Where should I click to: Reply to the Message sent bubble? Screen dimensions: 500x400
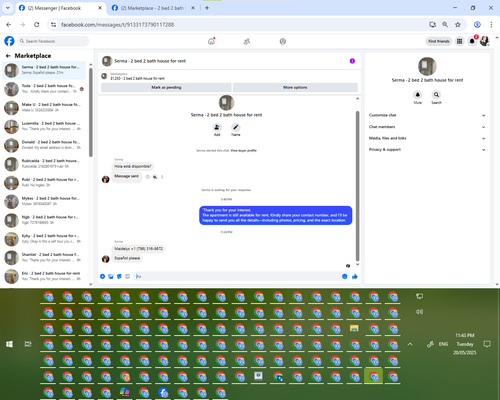(155, 177)
